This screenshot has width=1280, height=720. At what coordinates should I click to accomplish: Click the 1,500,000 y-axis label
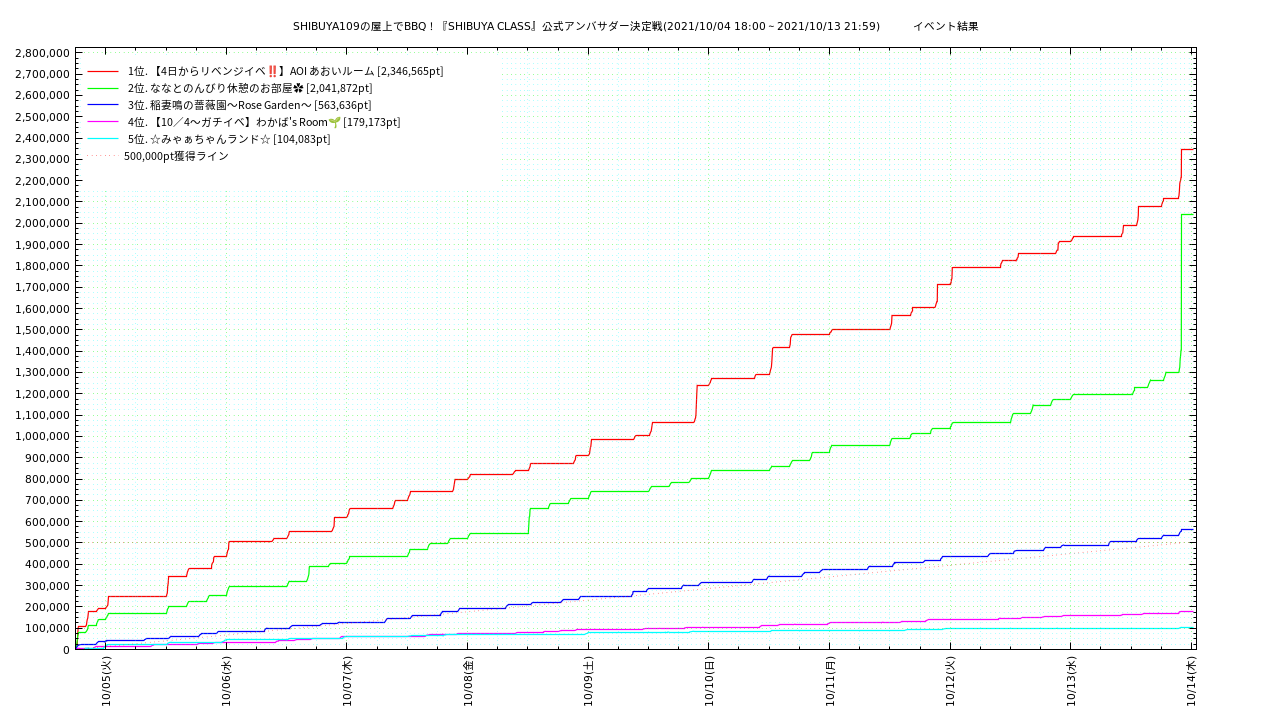[43, 330]
